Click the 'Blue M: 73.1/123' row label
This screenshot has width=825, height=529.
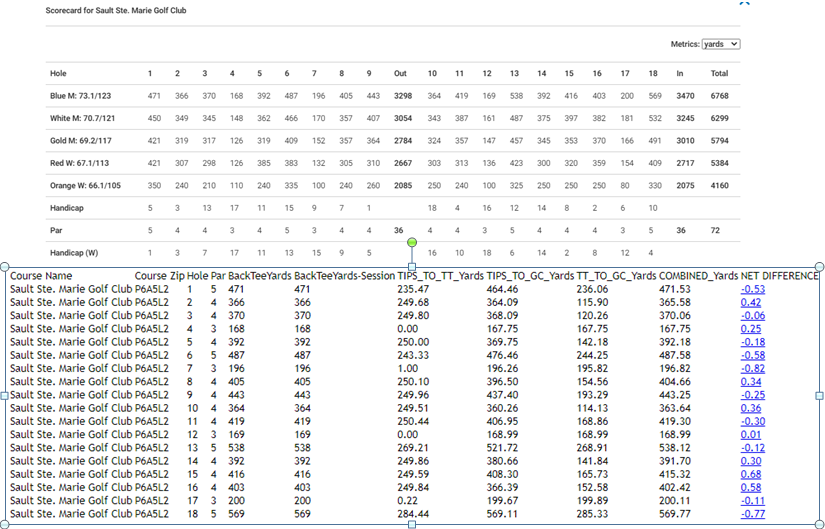(x=81, y=96)
